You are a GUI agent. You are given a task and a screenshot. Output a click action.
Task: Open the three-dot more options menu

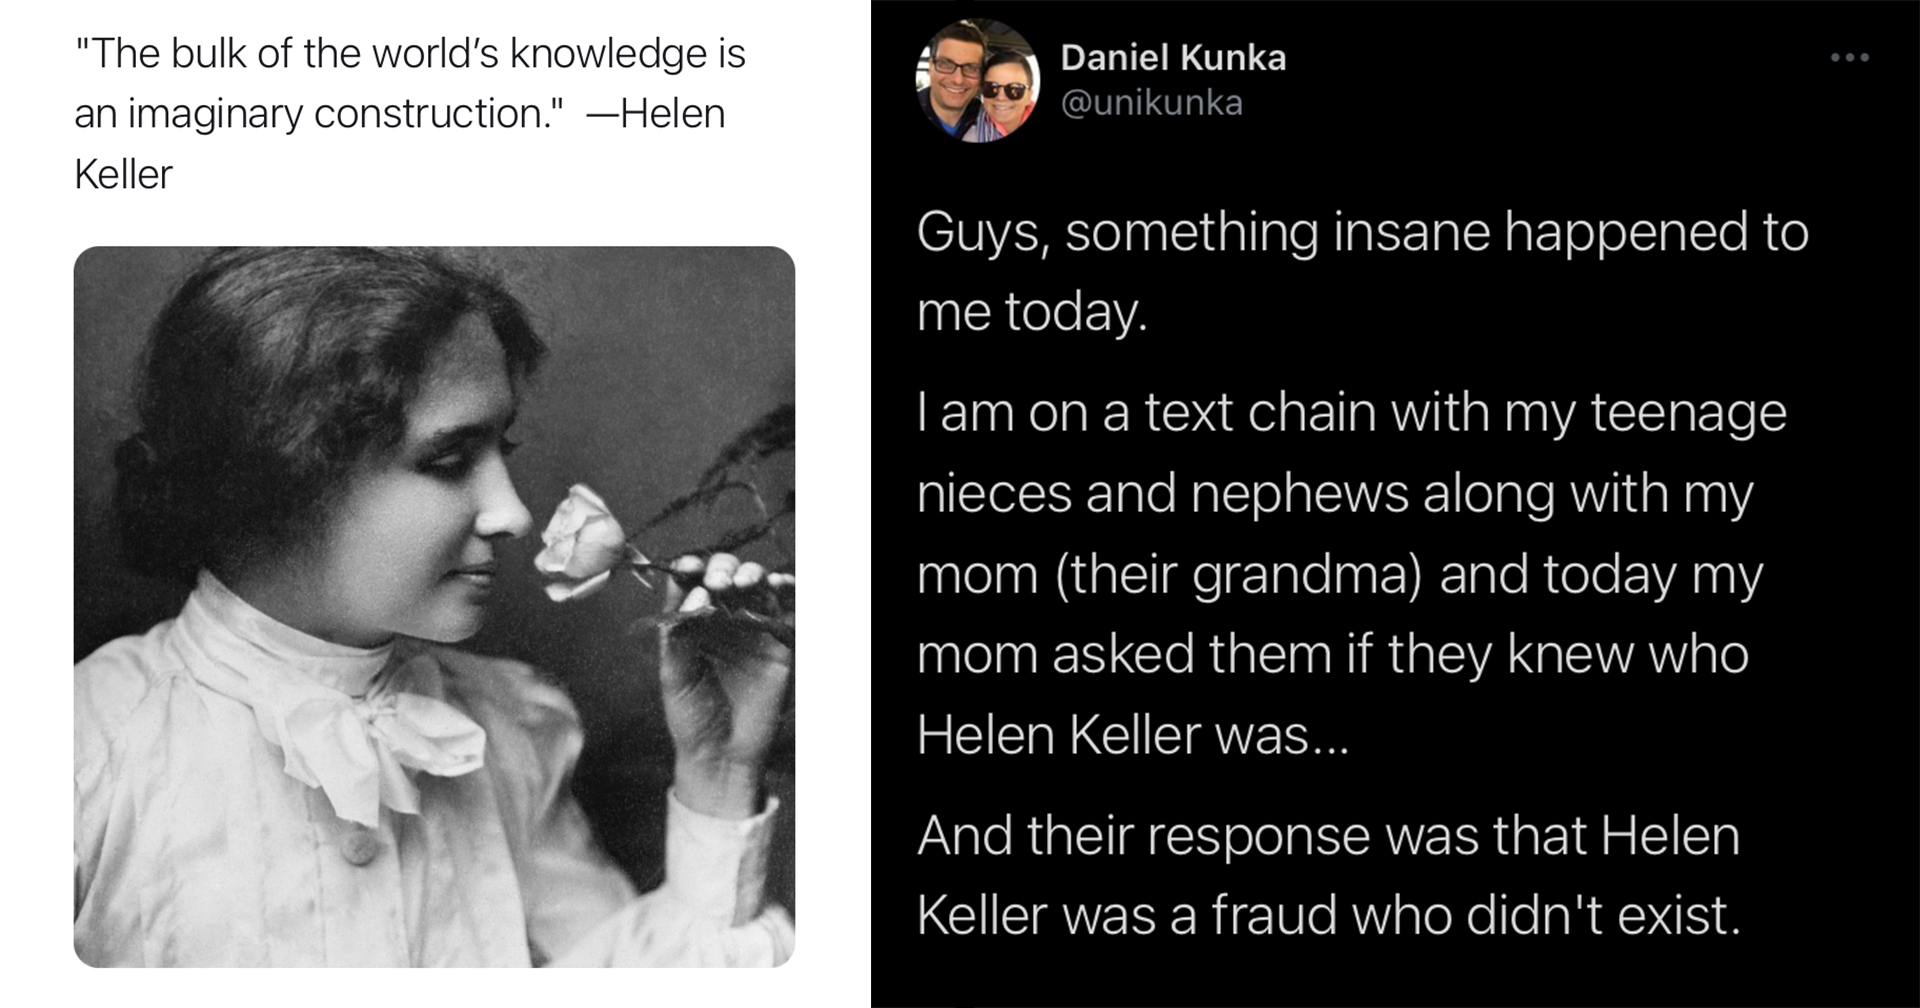[1849, 58]
